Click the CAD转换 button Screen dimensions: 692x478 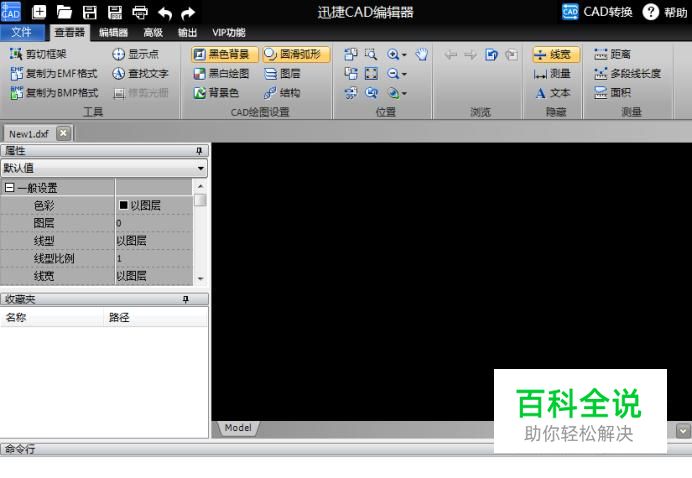pyautogui.click(x=597, y=12)
